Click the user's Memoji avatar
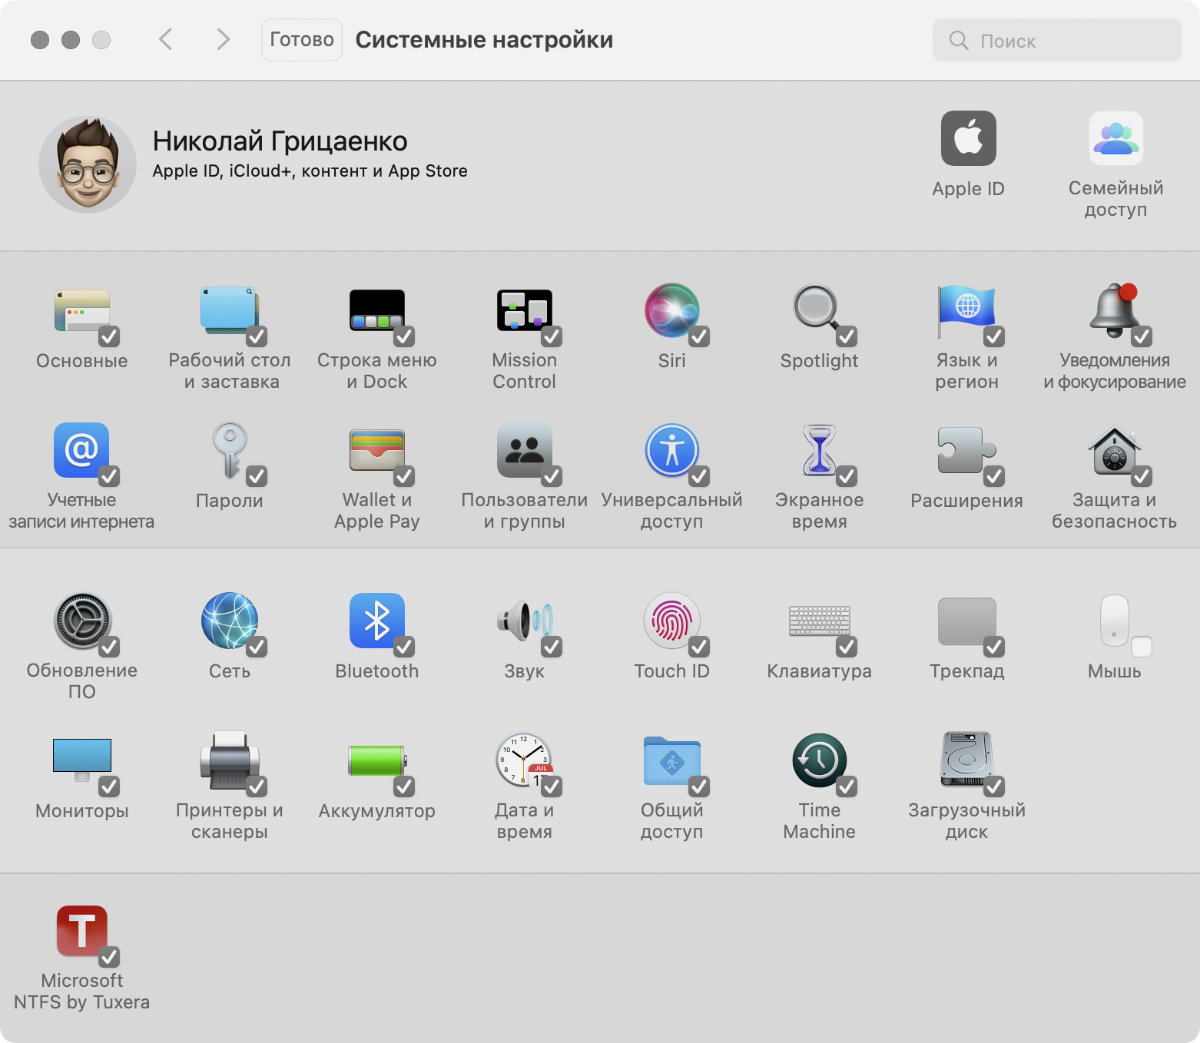 [x=88, y=165]
